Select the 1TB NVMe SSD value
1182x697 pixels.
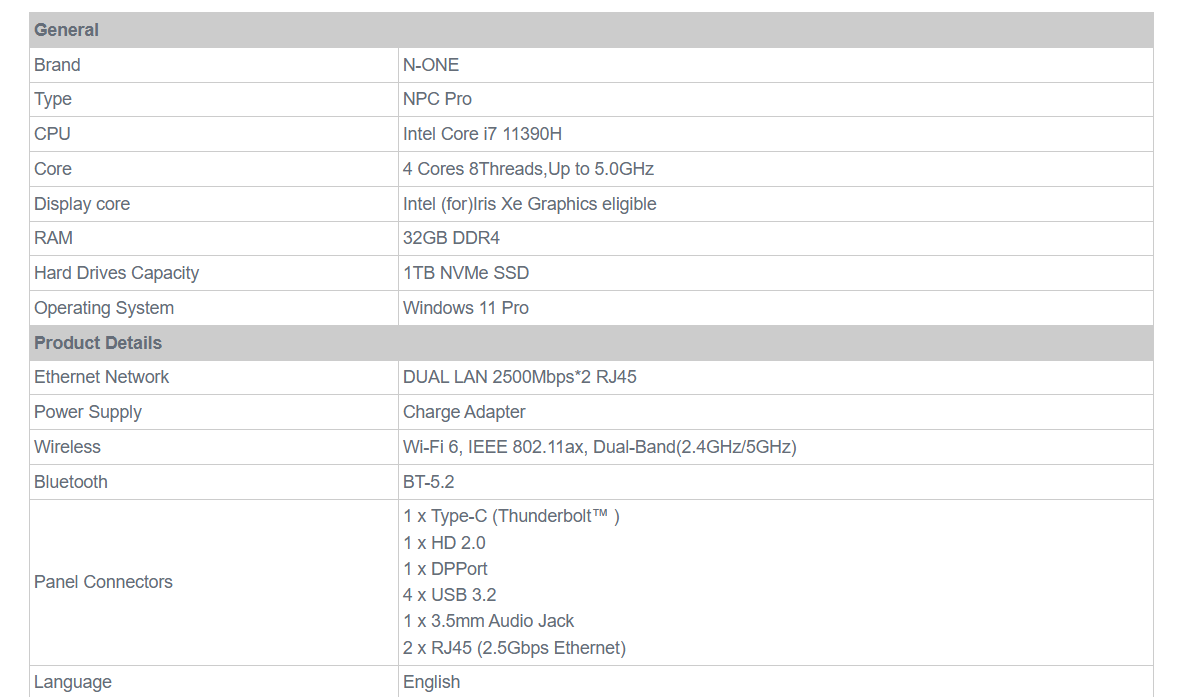point(466,273)
